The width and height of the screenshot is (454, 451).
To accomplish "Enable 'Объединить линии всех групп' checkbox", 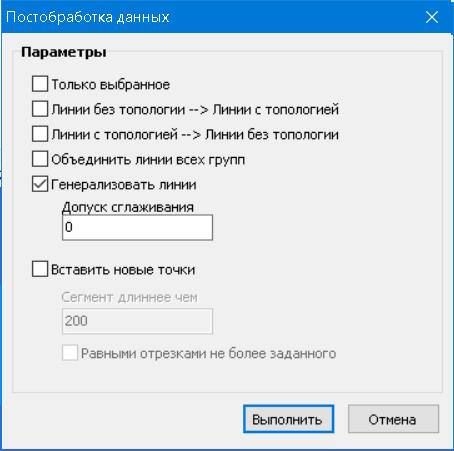I will click(x=40, y=159).
